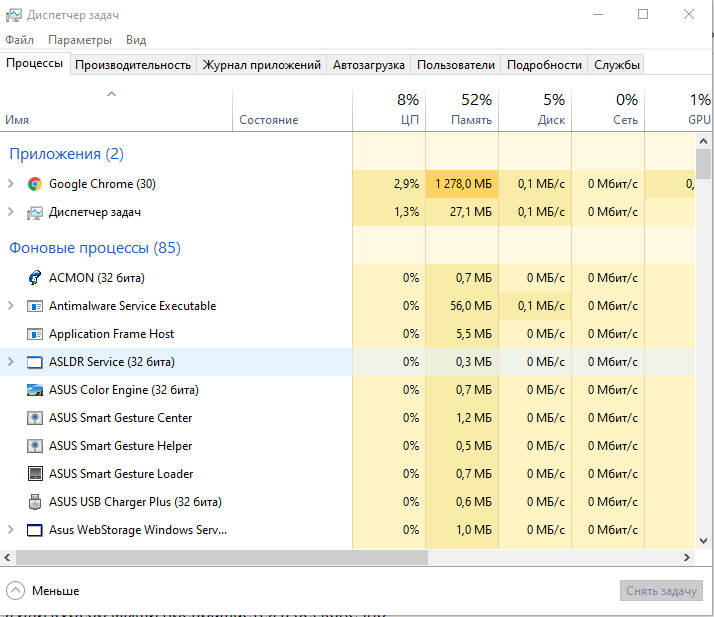Switch to the Пользователи tab

click(456, 65)
